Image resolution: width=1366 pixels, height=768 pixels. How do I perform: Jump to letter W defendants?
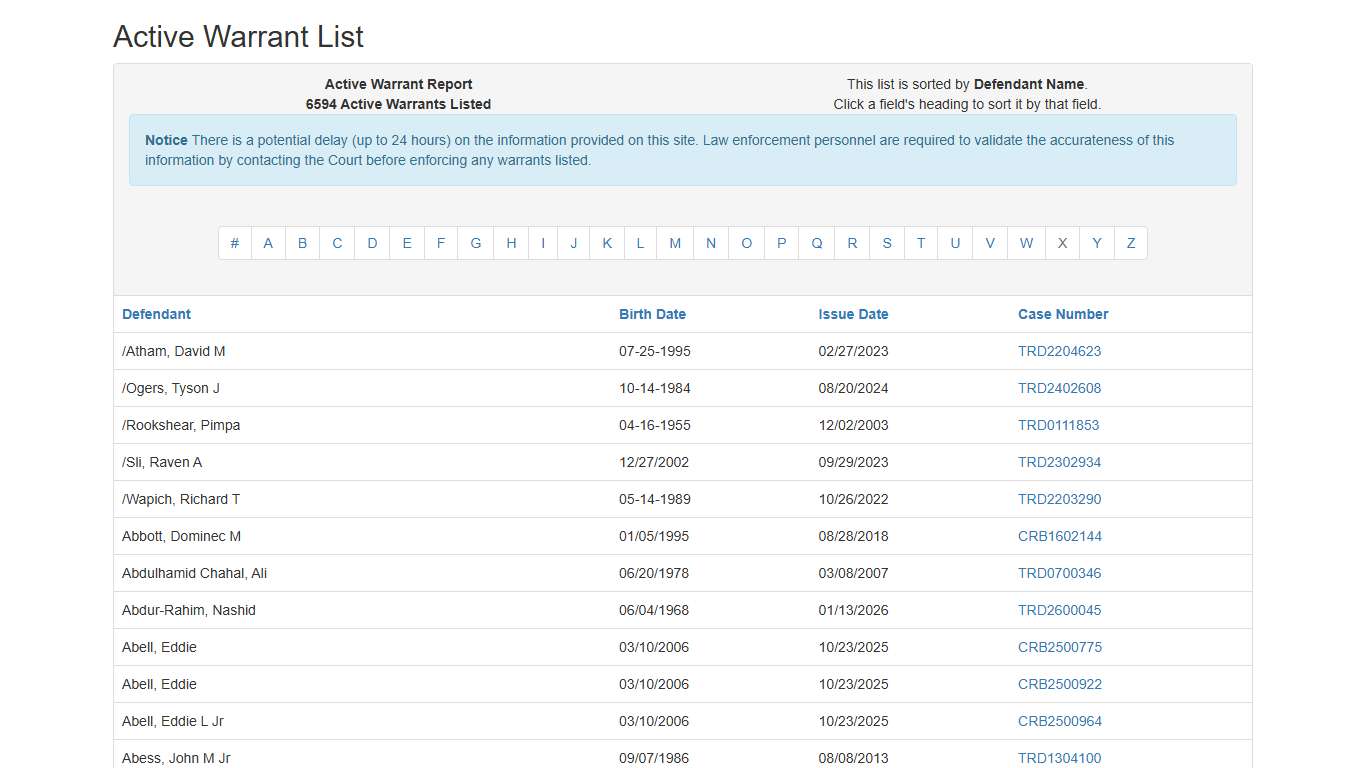coord(1027,243)
